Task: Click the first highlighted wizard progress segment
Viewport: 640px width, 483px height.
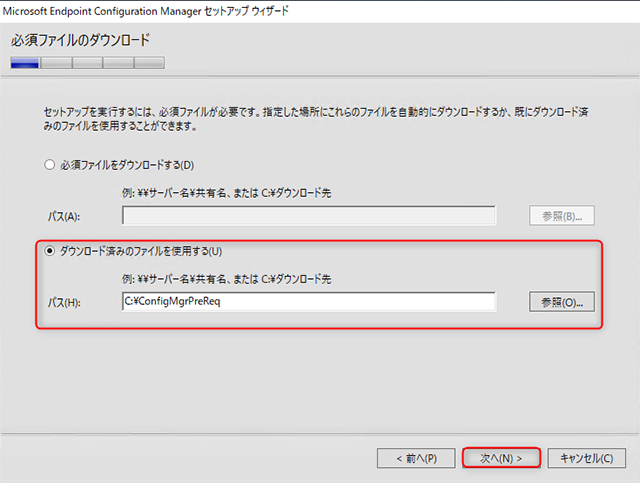Action: pyautogui.click(x=25, y=63)
